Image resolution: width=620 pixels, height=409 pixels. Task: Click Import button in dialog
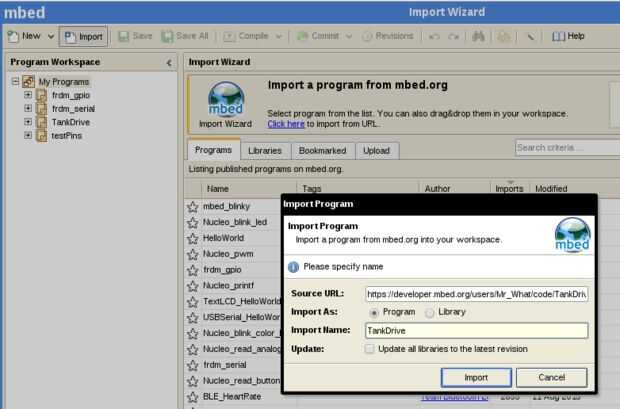476,377
